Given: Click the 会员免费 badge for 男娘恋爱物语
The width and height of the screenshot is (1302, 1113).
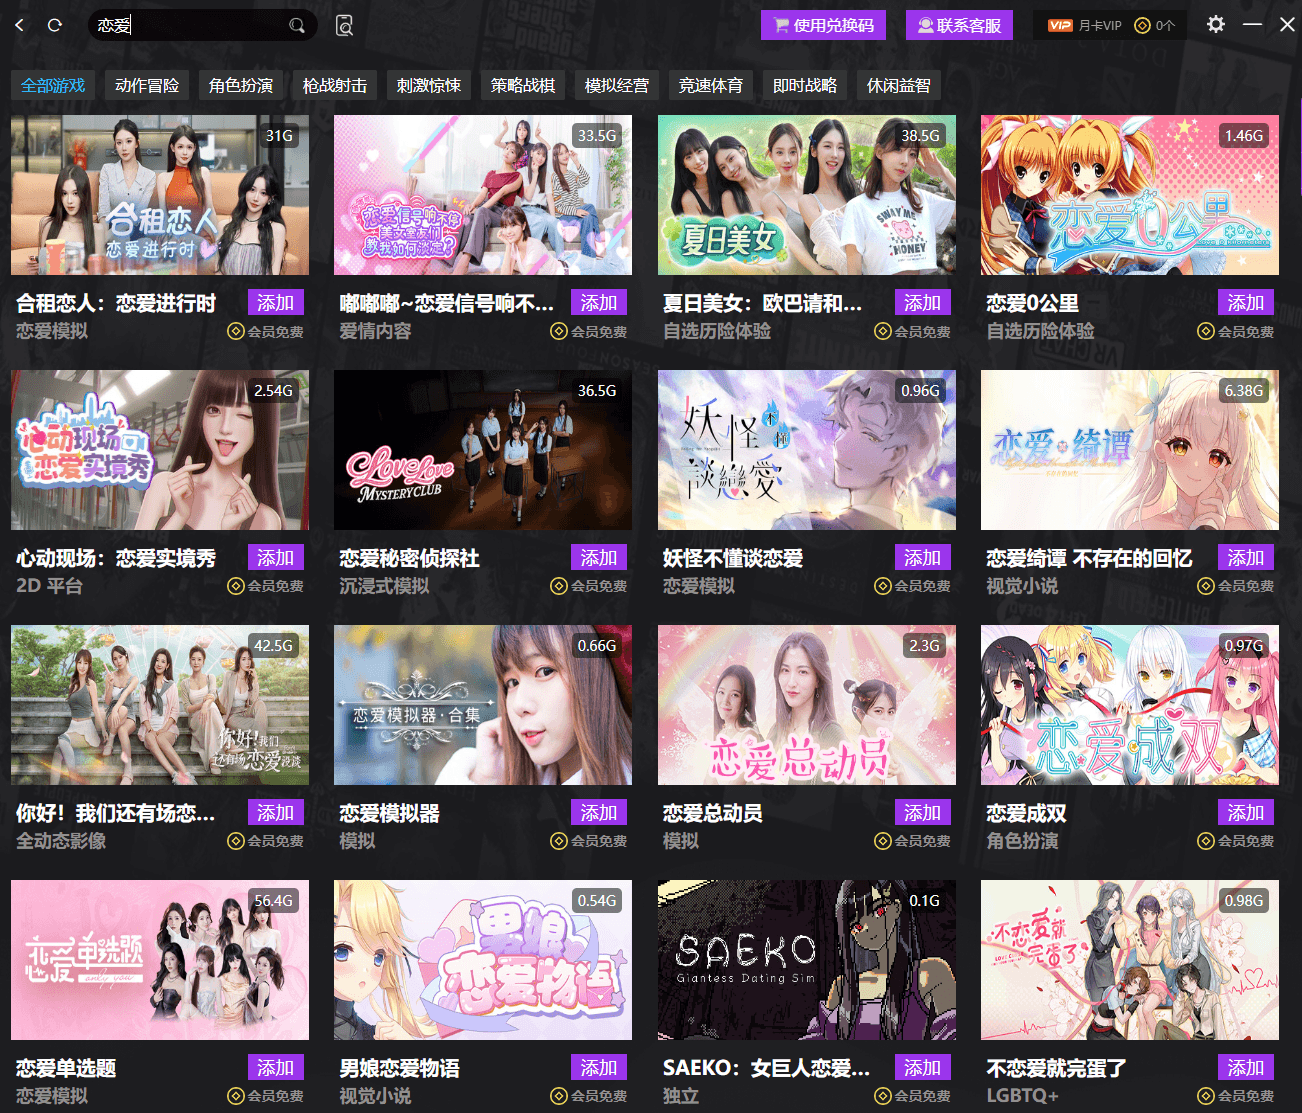Looking at the screenshot, I should click(589, 1096).
